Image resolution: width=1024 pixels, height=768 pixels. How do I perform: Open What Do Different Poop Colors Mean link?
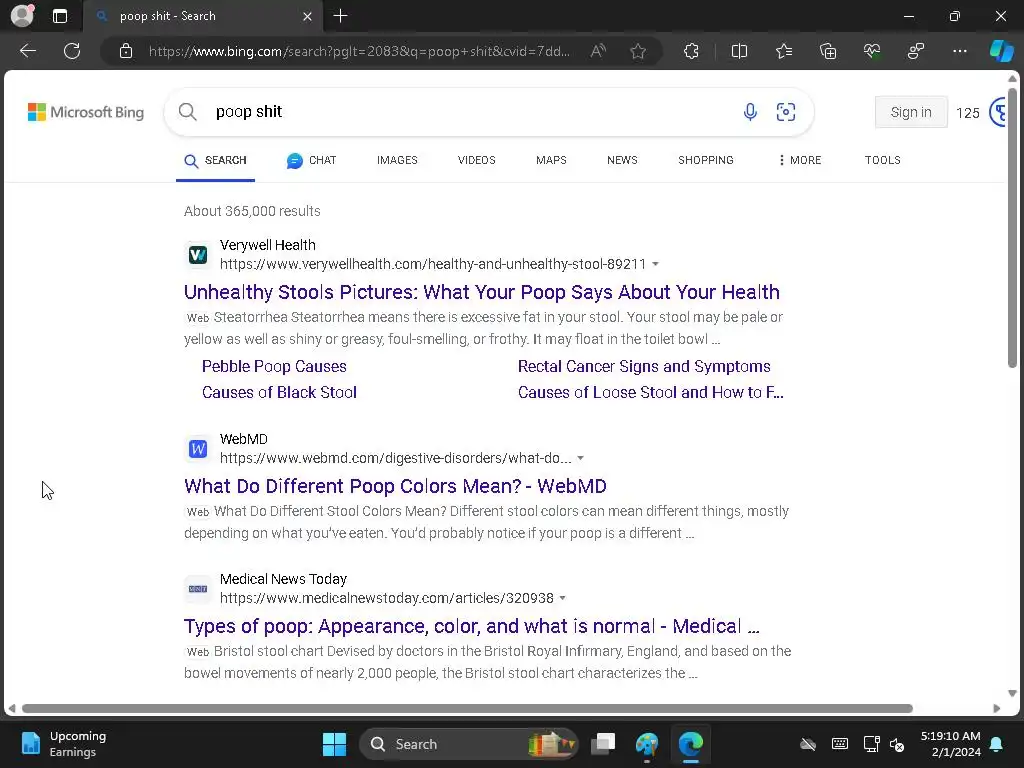[x=395, y=486]
